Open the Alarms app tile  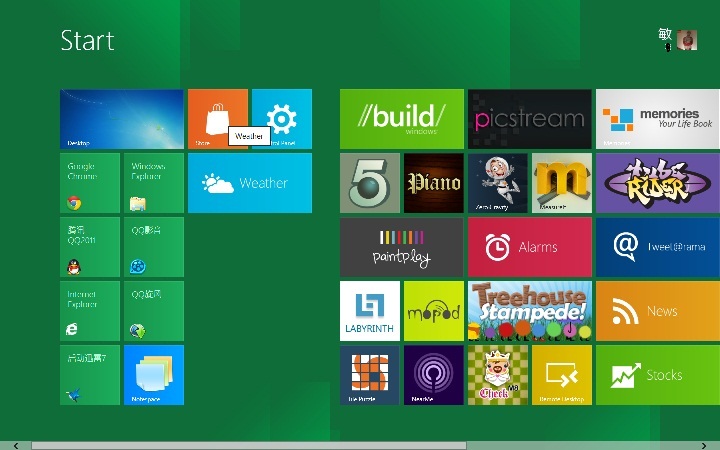coord(529,247)
